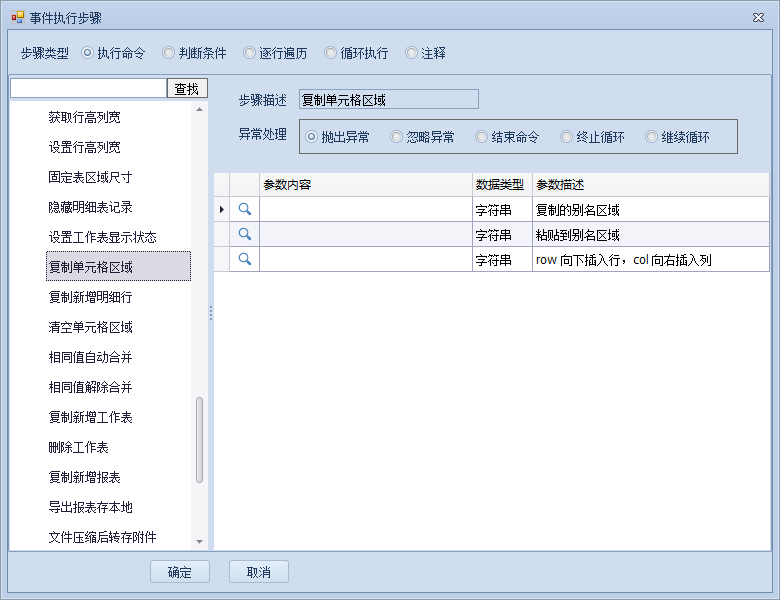
Task: Select 复制新增工作表 from the command list
Action: pos(91,417)
